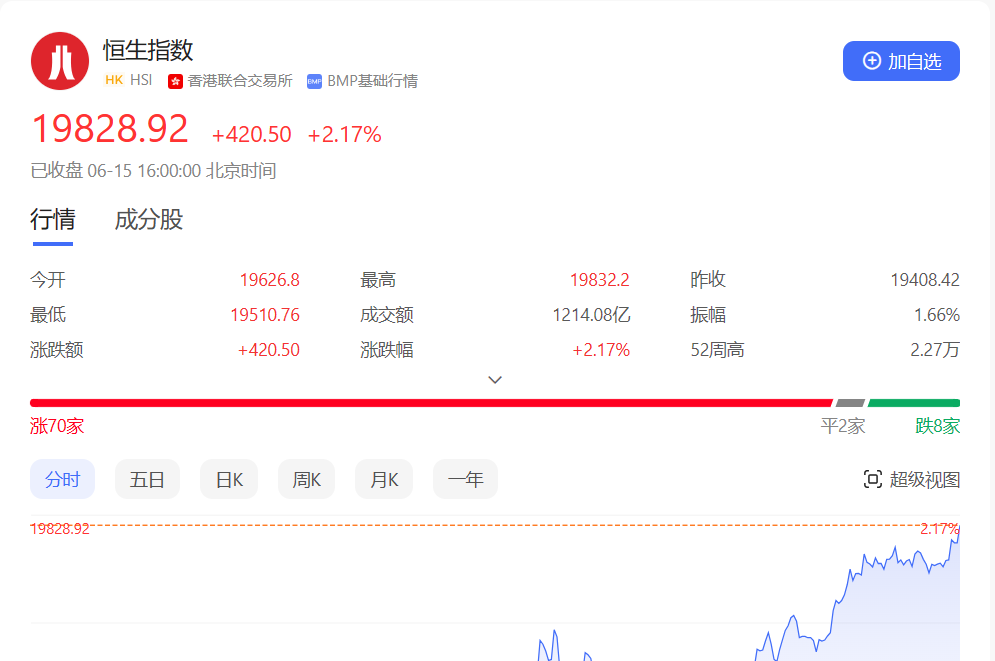This screenshot has width=995, height=661.
Task: Click the Hang Seng Index red logo
Action: click(x=60, y=61)
